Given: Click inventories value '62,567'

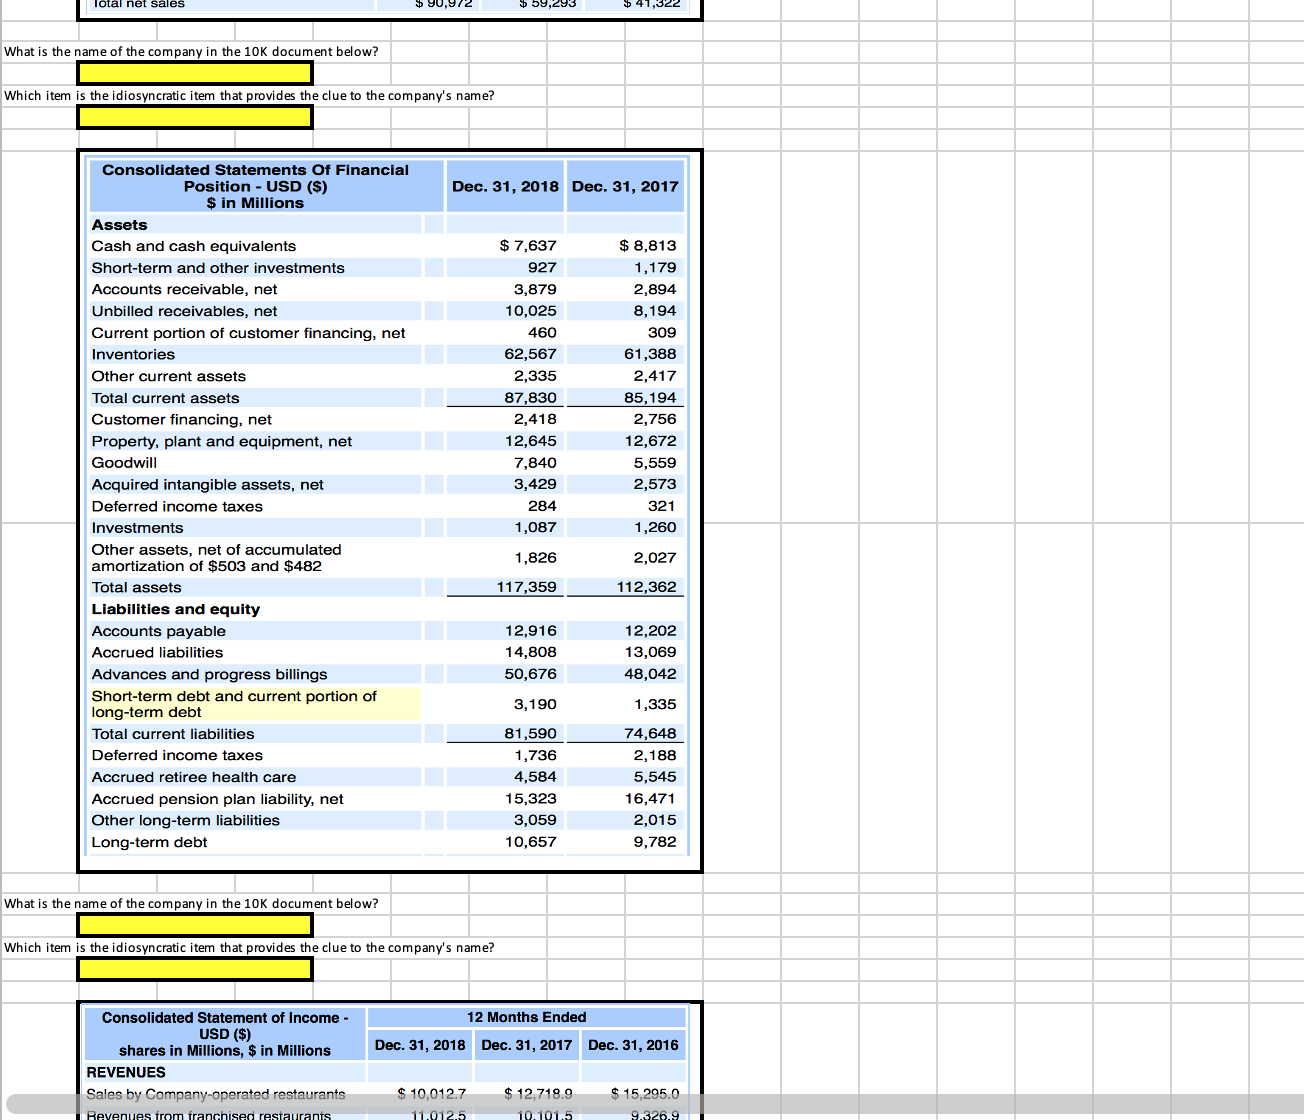Looking at the screenshot, I should click(531, 354).
